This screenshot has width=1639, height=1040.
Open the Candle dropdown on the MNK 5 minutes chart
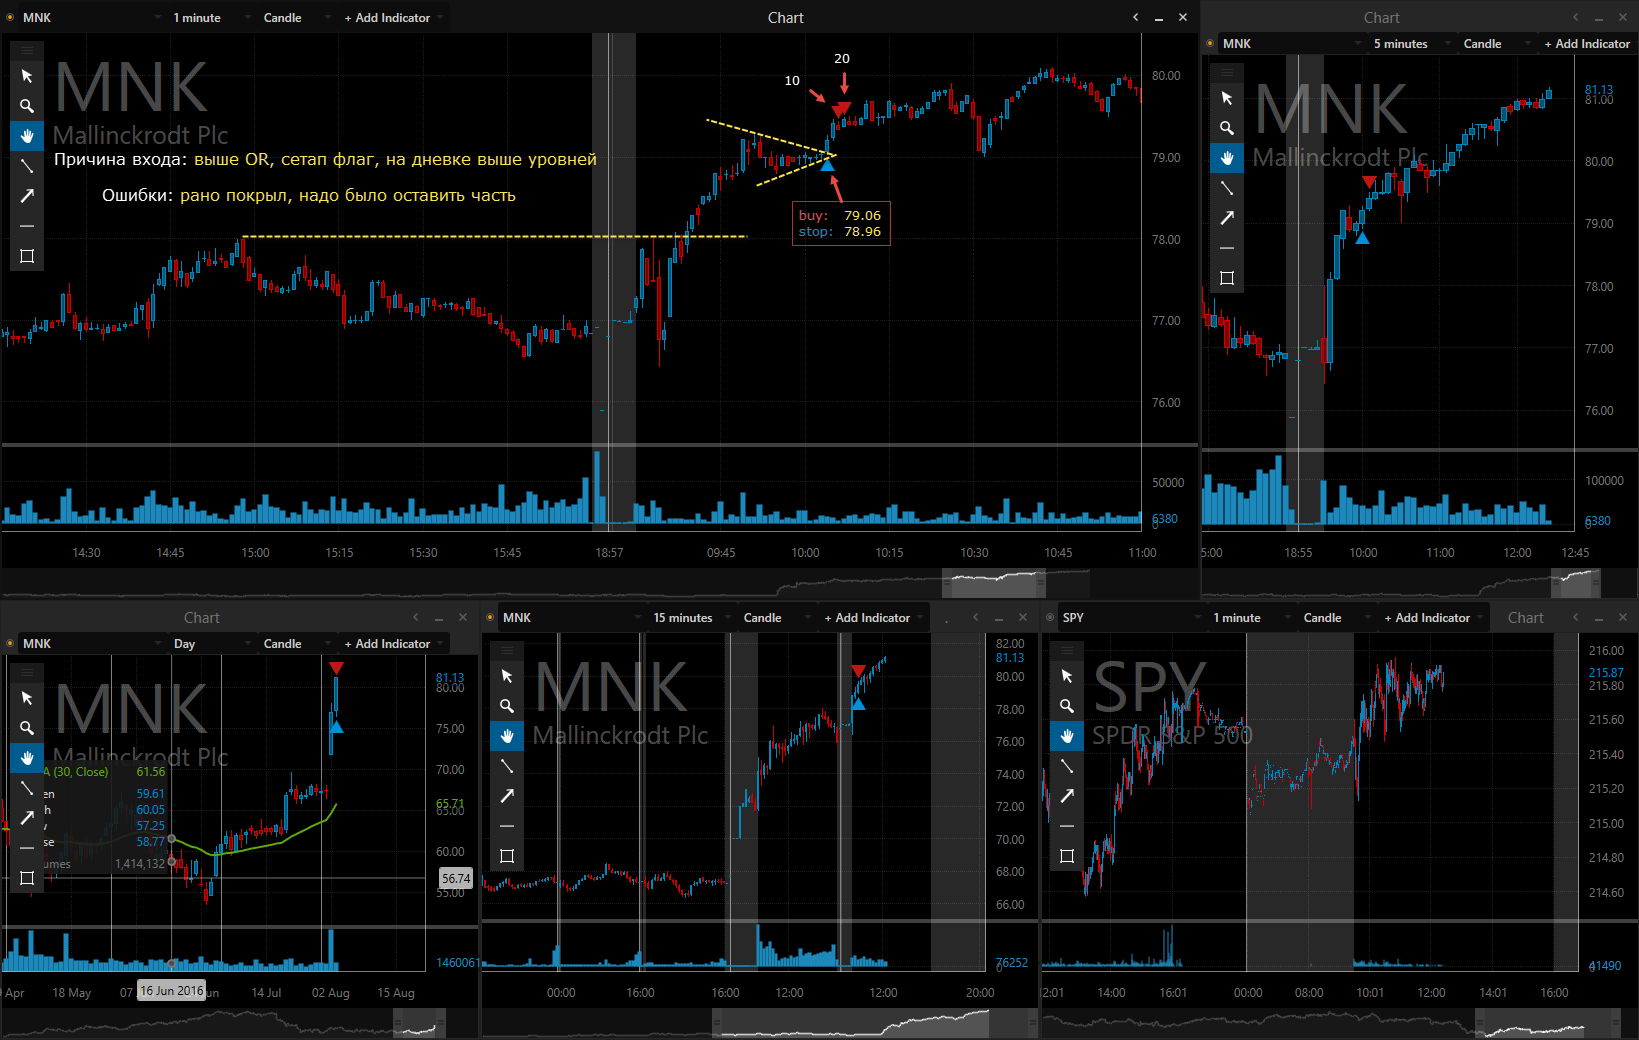1495,44
